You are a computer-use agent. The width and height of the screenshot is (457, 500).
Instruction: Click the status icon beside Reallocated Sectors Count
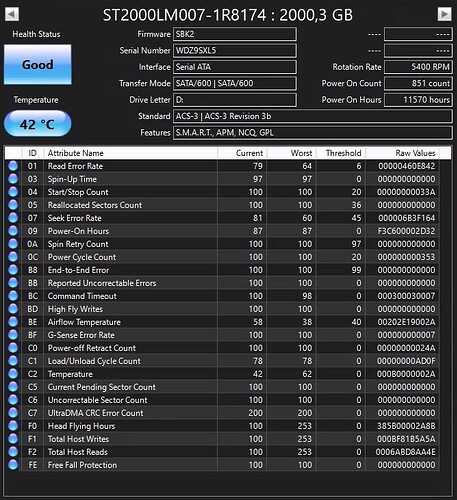[13, 205]
